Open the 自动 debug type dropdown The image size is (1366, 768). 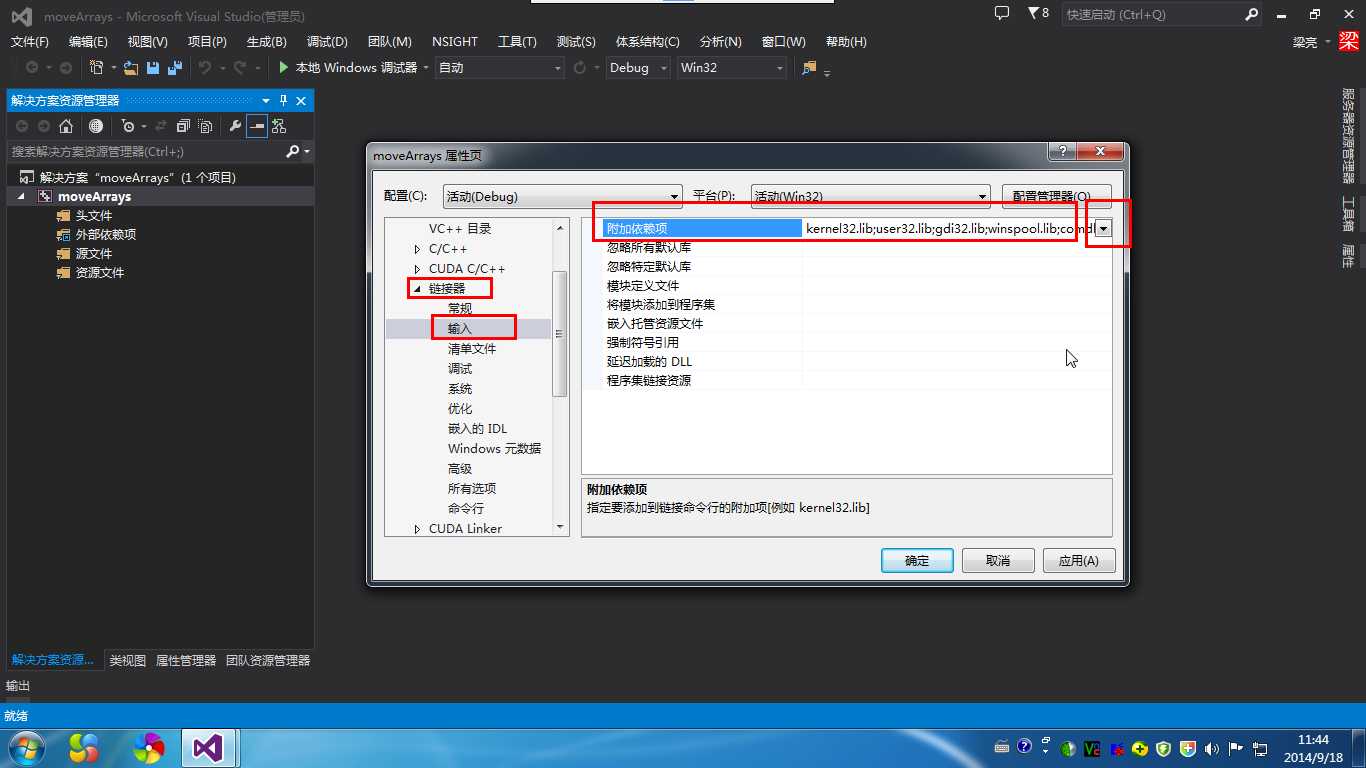tap(500, 68)
